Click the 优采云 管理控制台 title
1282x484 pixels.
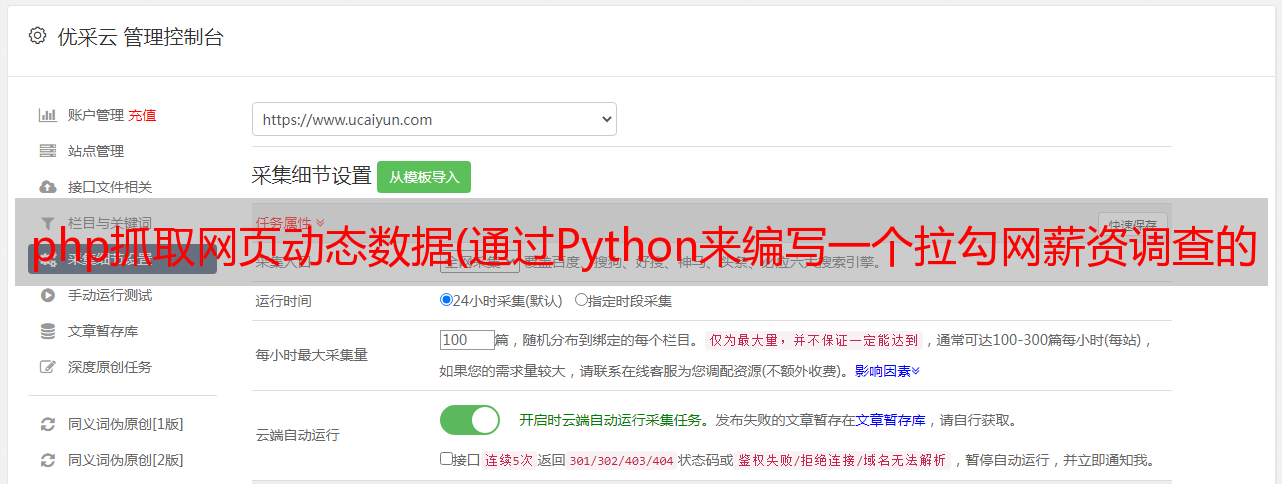(x=140, y=37)
